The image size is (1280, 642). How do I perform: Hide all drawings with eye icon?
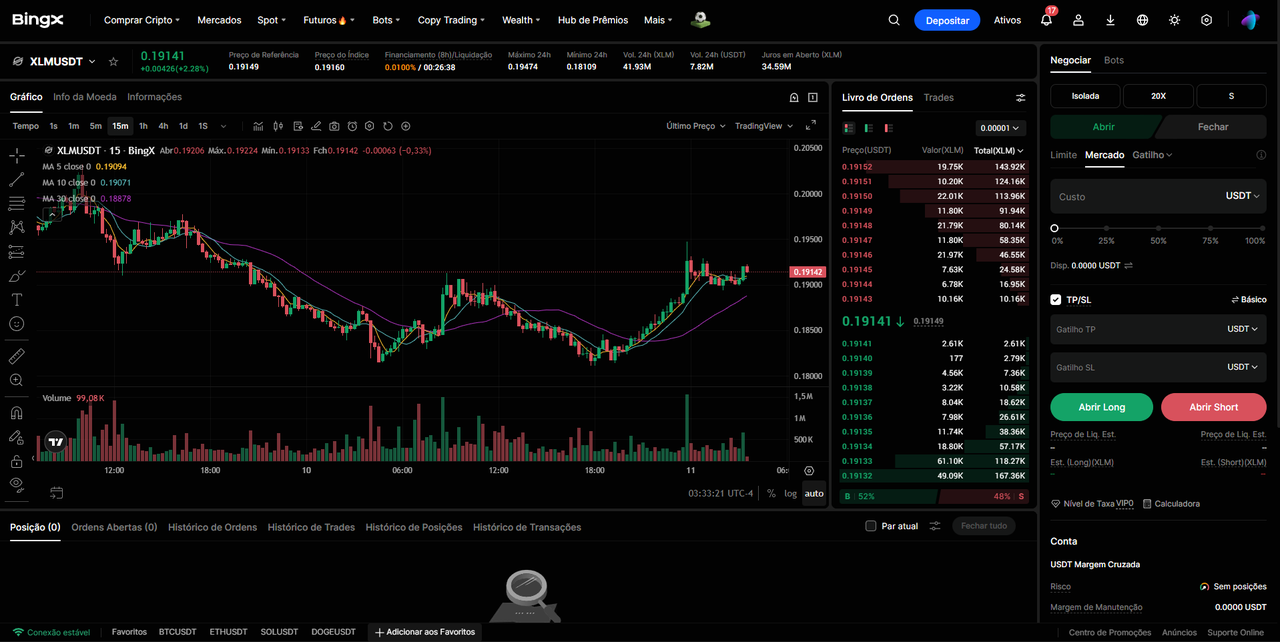(16, 484)
